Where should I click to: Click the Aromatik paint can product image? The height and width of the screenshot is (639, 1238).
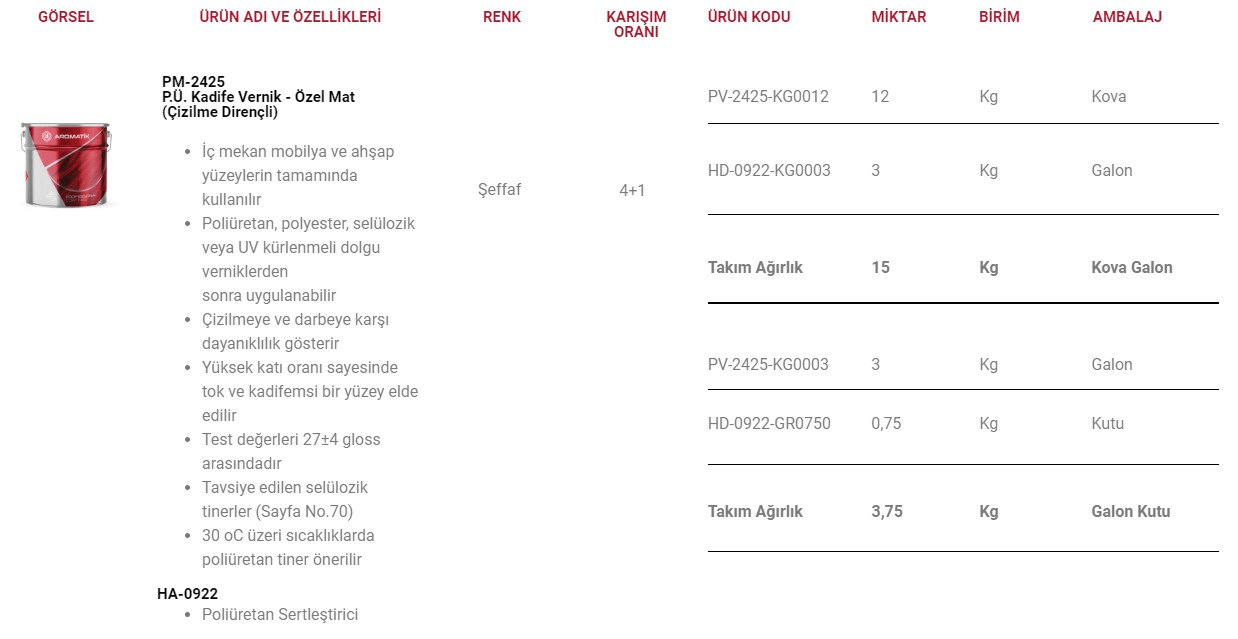(x=67, y=166)
